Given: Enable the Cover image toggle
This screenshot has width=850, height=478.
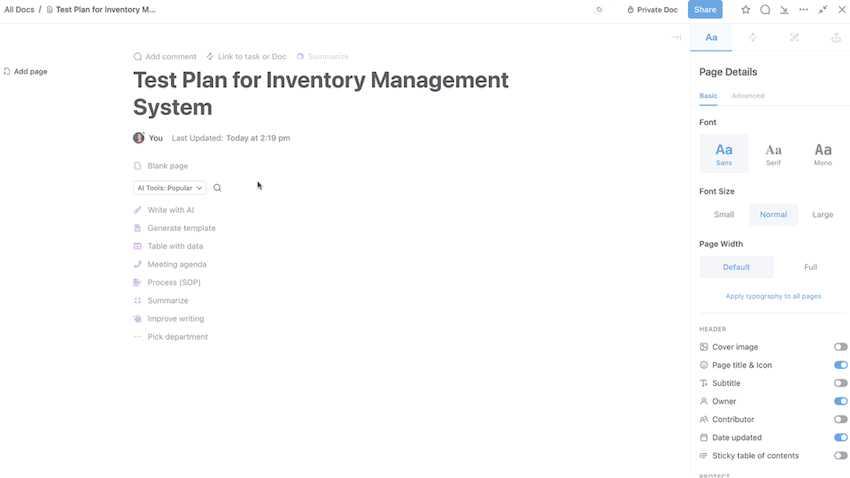Looking at the screenshot, I should (840, 347).
